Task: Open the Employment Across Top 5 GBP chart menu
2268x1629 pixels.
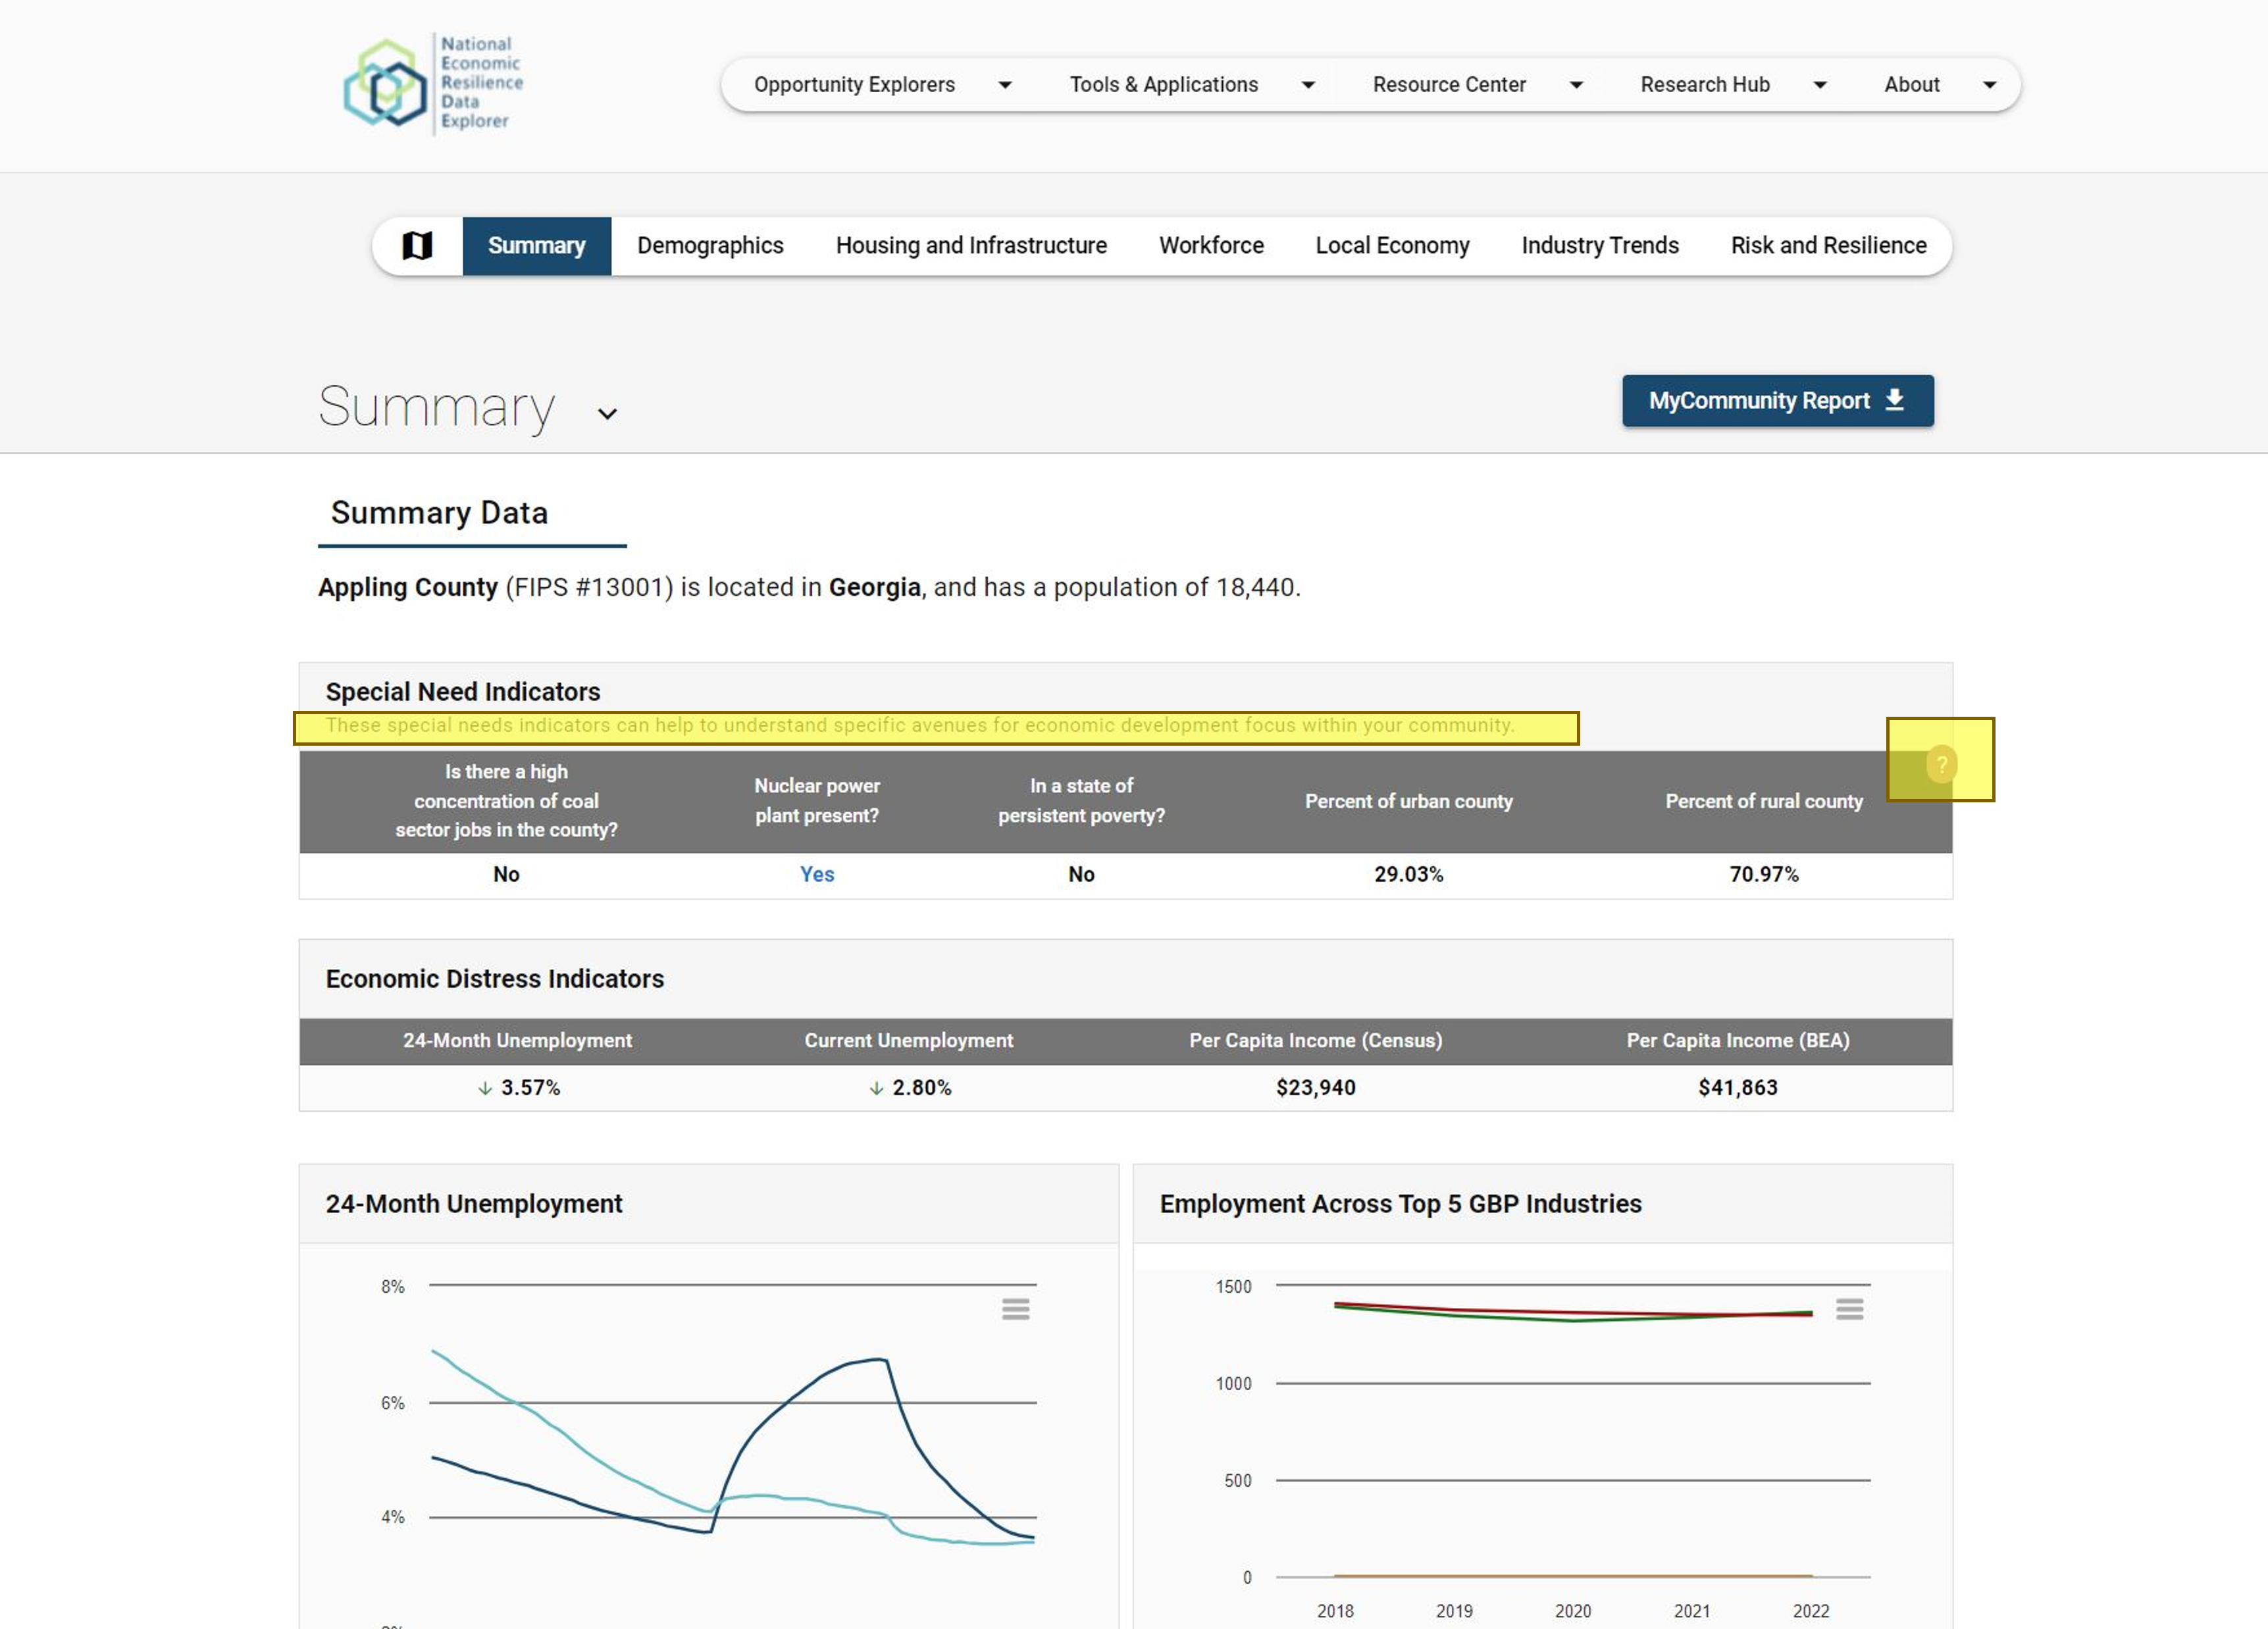Action: 1849,1309
